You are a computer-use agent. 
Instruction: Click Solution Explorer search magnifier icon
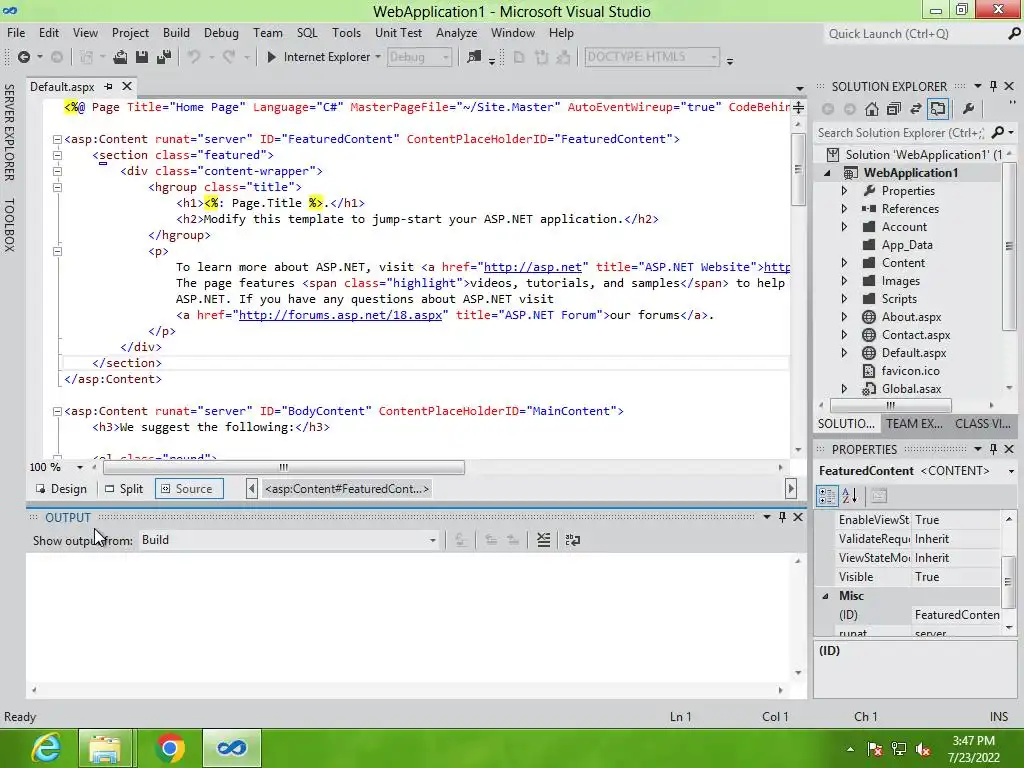coord(998,133)
